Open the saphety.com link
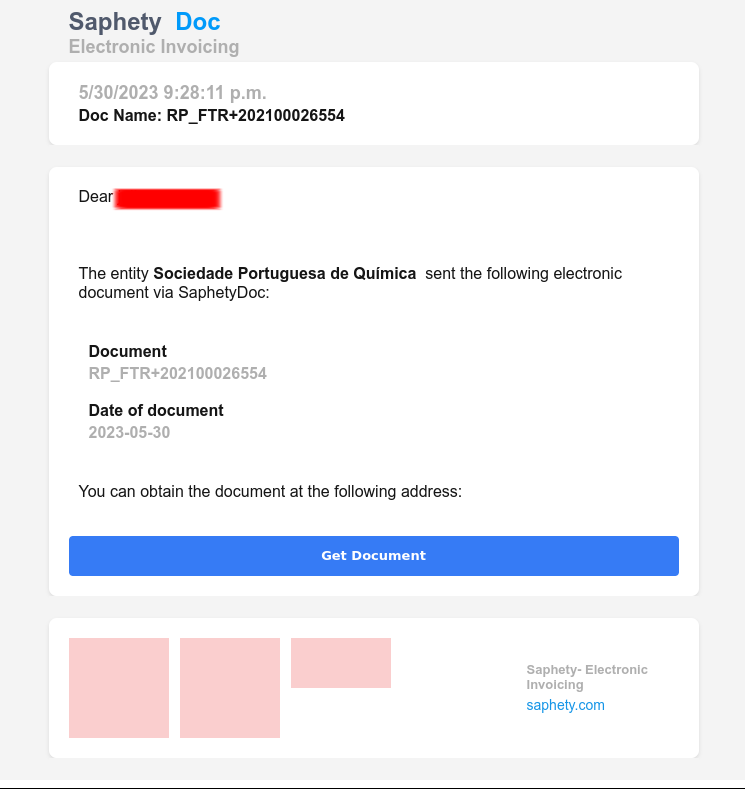This screenshot has width=745, height=789. click(x=565, y=705)
